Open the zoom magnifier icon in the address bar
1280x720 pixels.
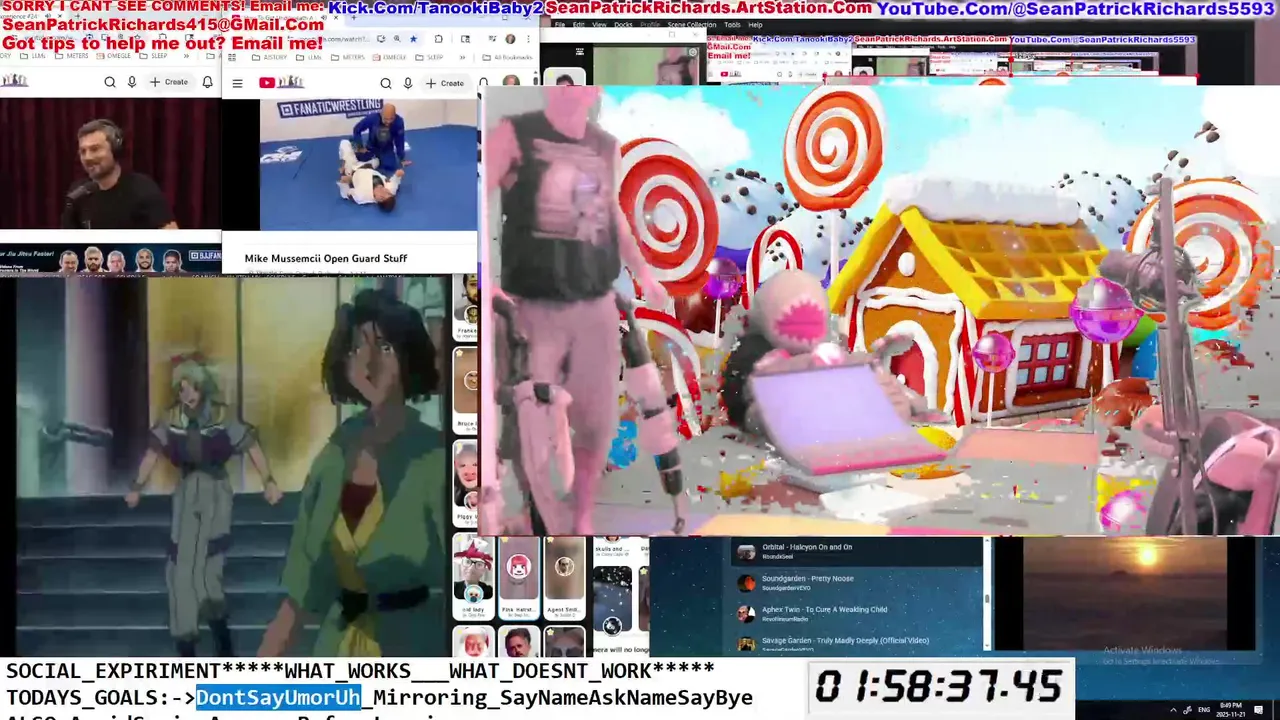(x=397, y=39)
